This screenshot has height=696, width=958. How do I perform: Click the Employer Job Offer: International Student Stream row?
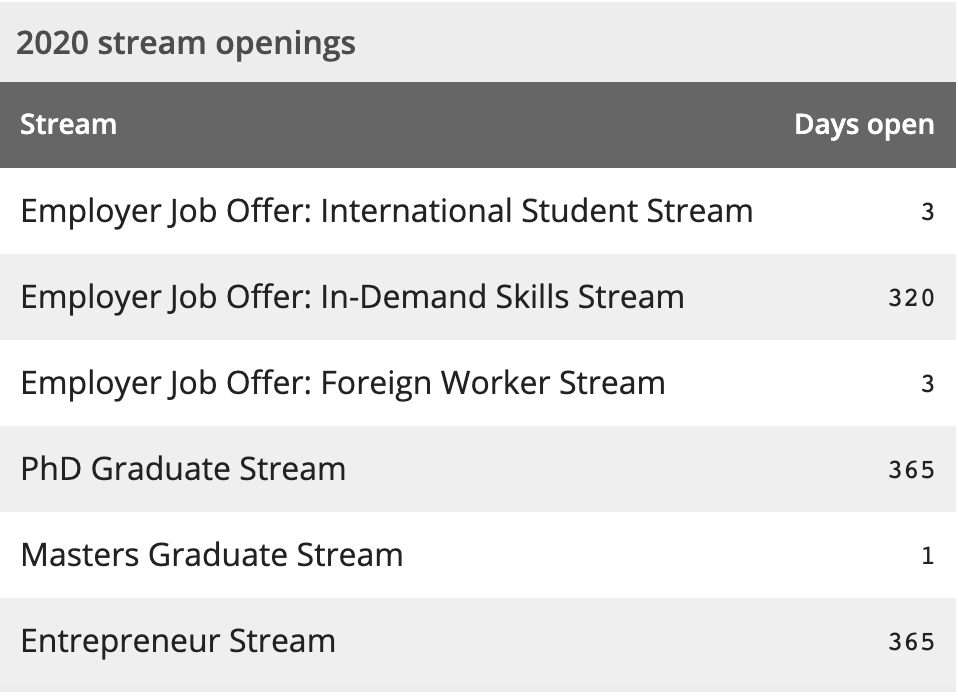coord(478,211)
